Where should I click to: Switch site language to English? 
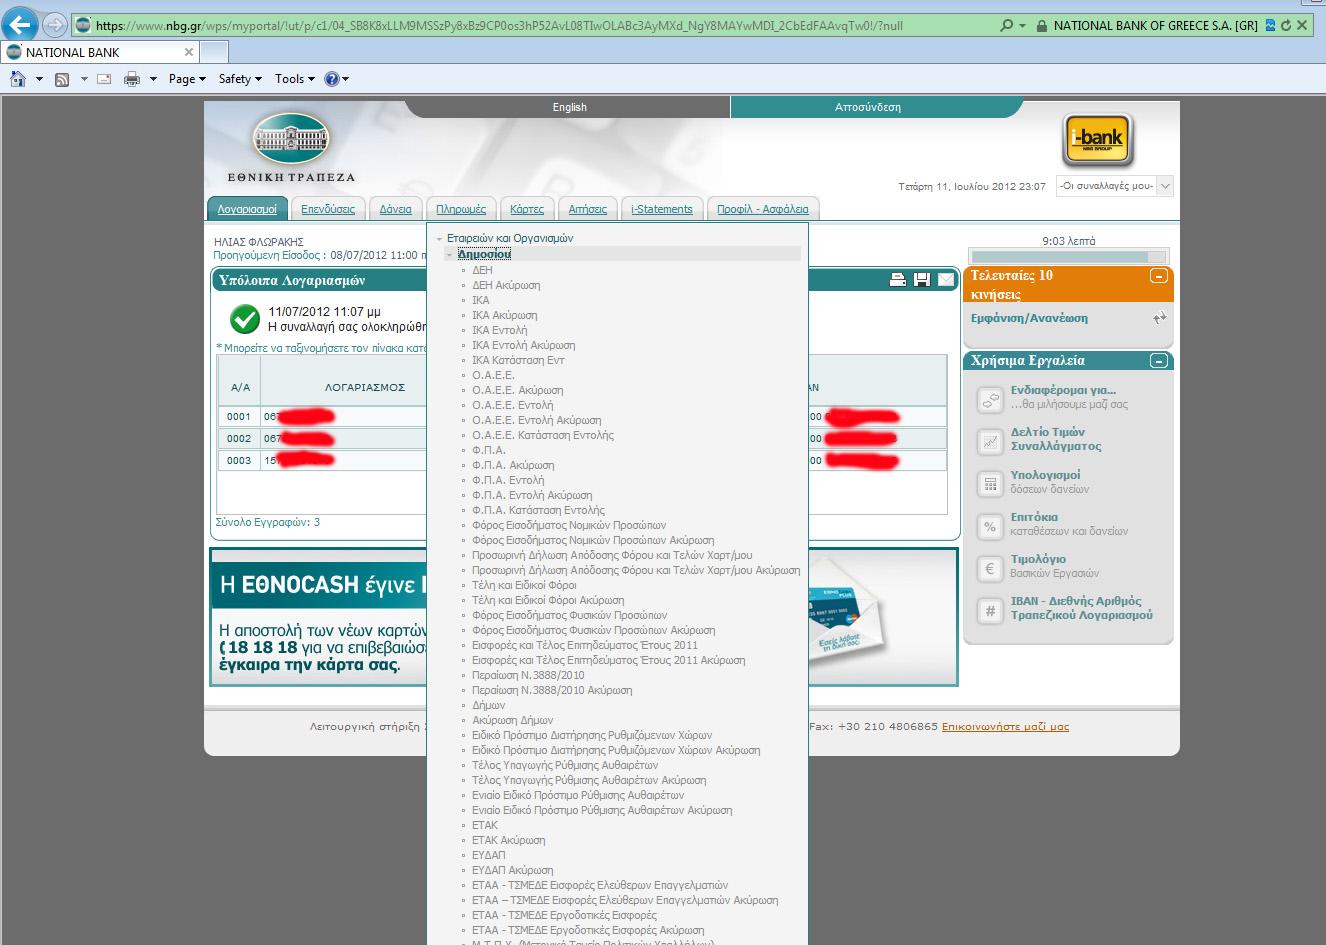pyautogui.click(x=569, y=107)
